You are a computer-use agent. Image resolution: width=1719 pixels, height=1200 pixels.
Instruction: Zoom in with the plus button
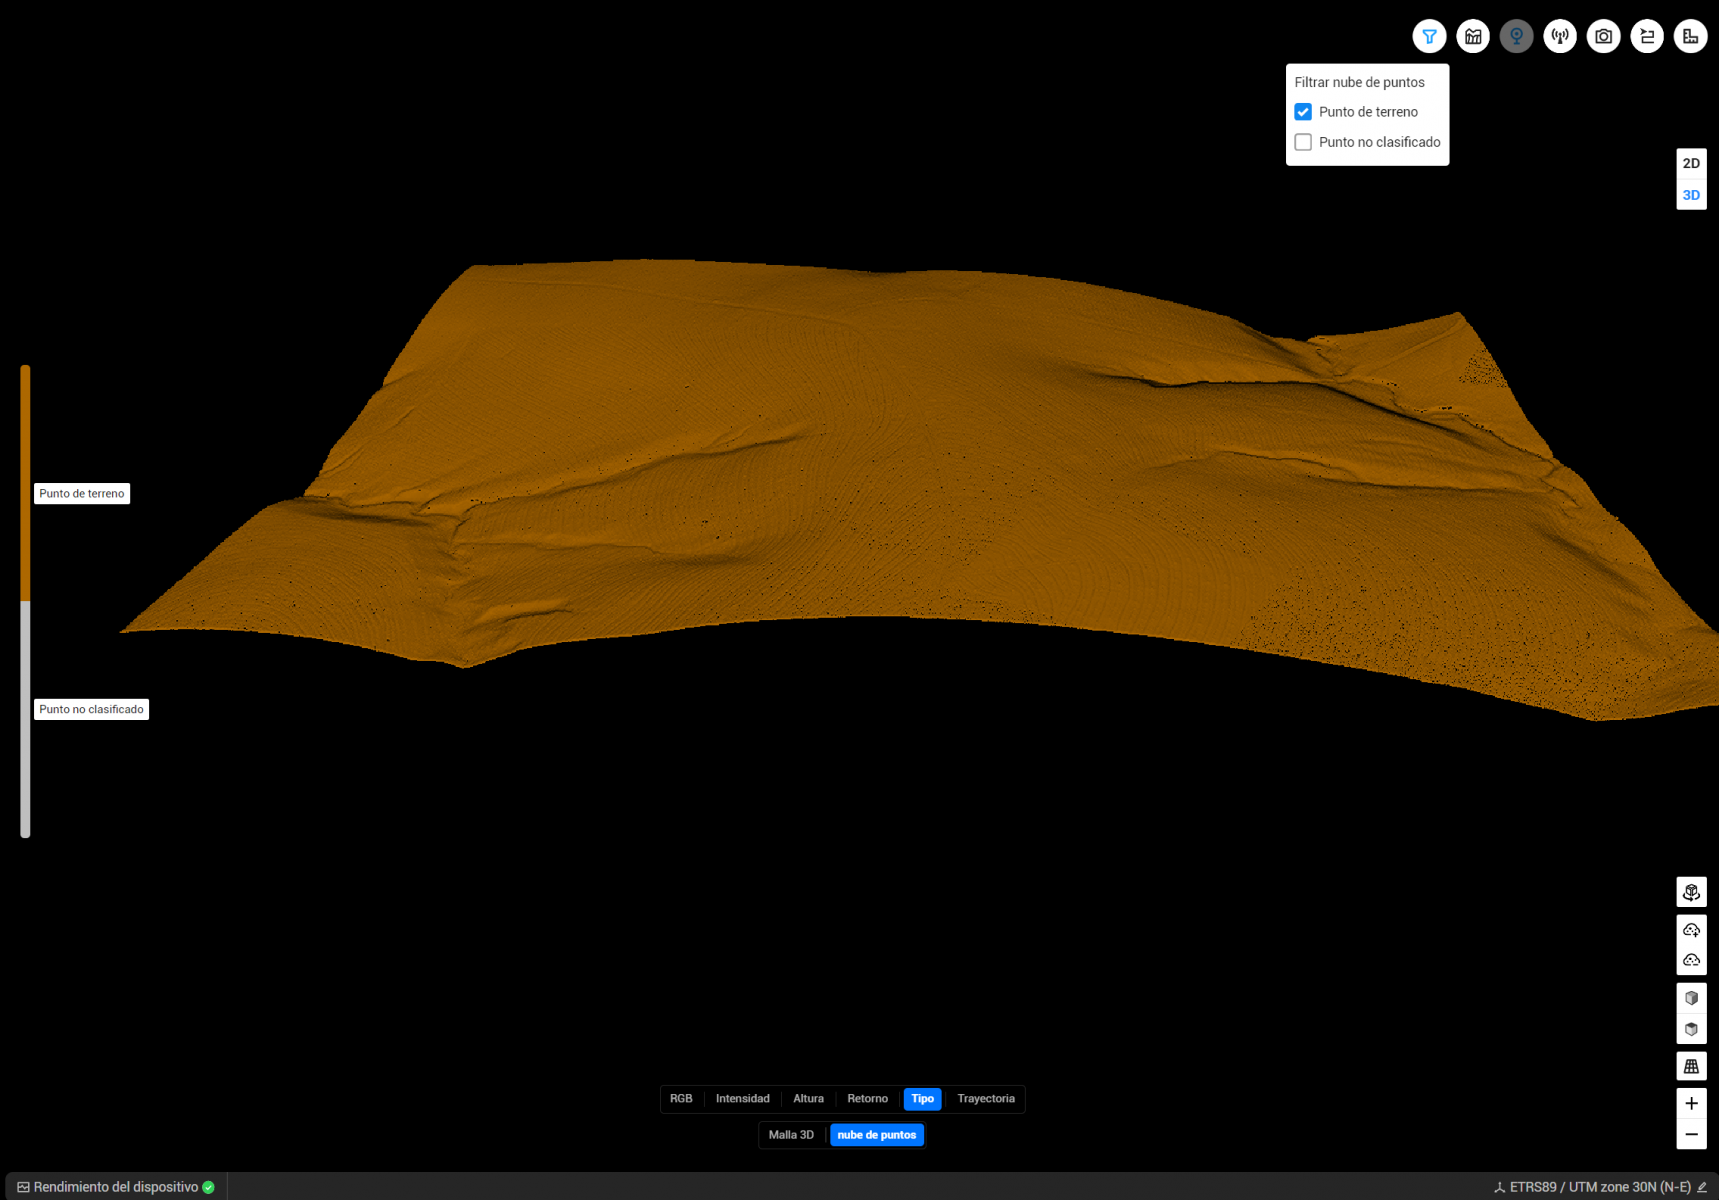(x=1691, y=1103)
